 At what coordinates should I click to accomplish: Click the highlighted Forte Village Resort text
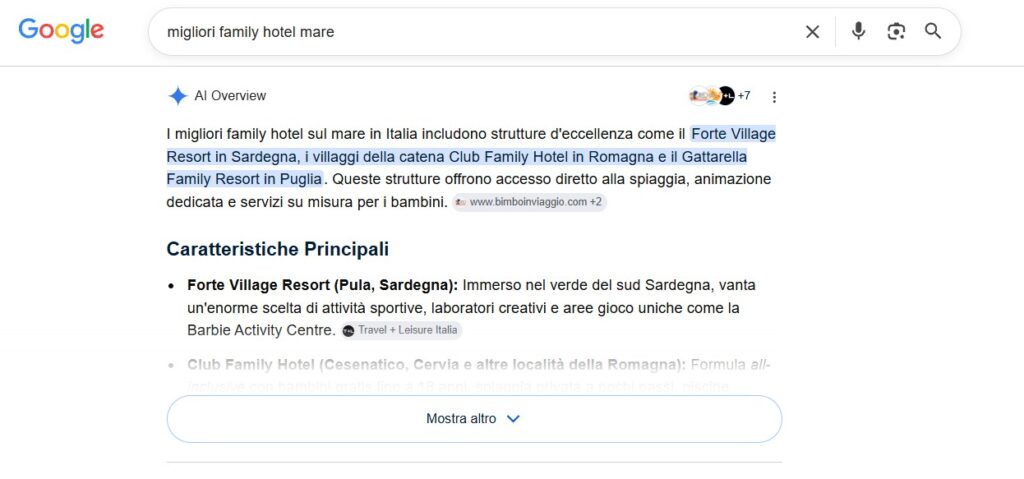click(x=733, y=135)
